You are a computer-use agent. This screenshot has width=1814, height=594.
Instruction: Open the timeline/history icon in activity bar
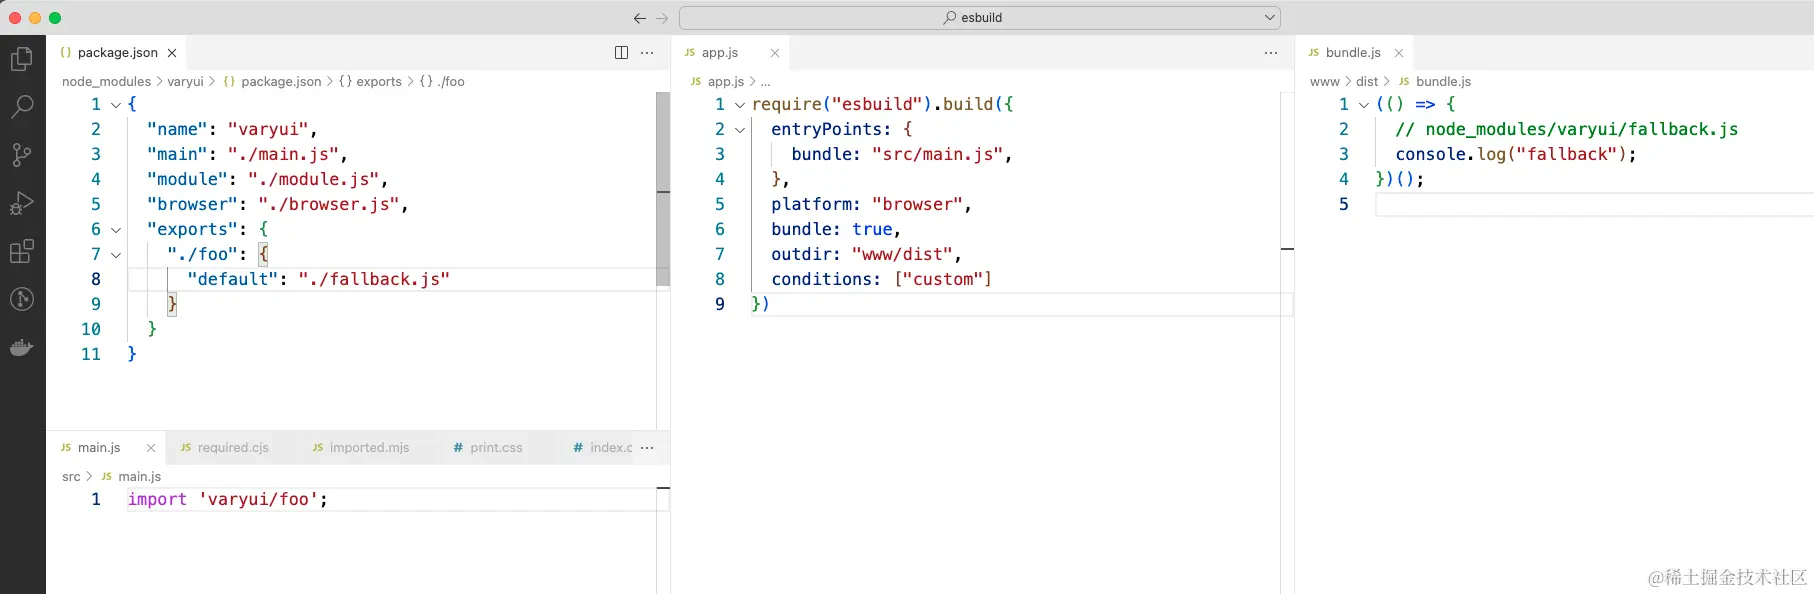22,299
